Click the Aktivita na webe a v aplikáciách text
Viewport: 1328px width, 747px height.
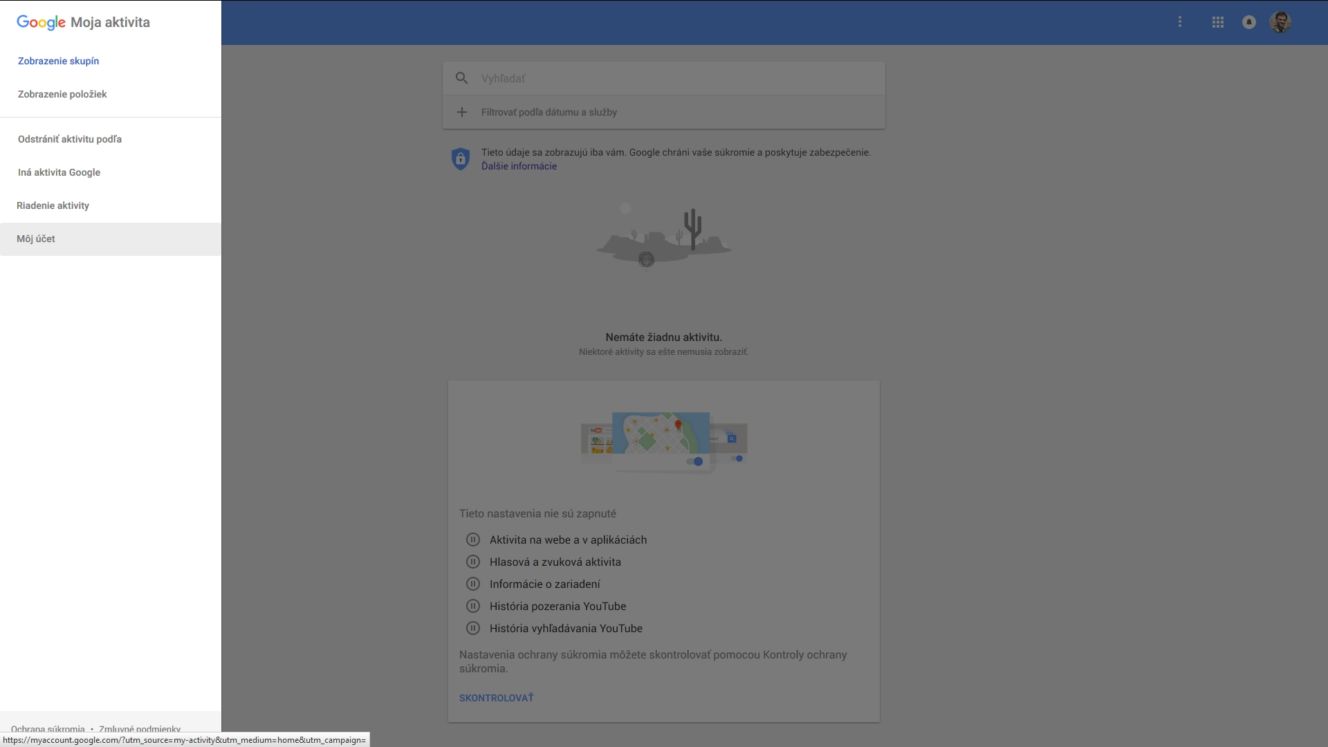coord(568,540)
